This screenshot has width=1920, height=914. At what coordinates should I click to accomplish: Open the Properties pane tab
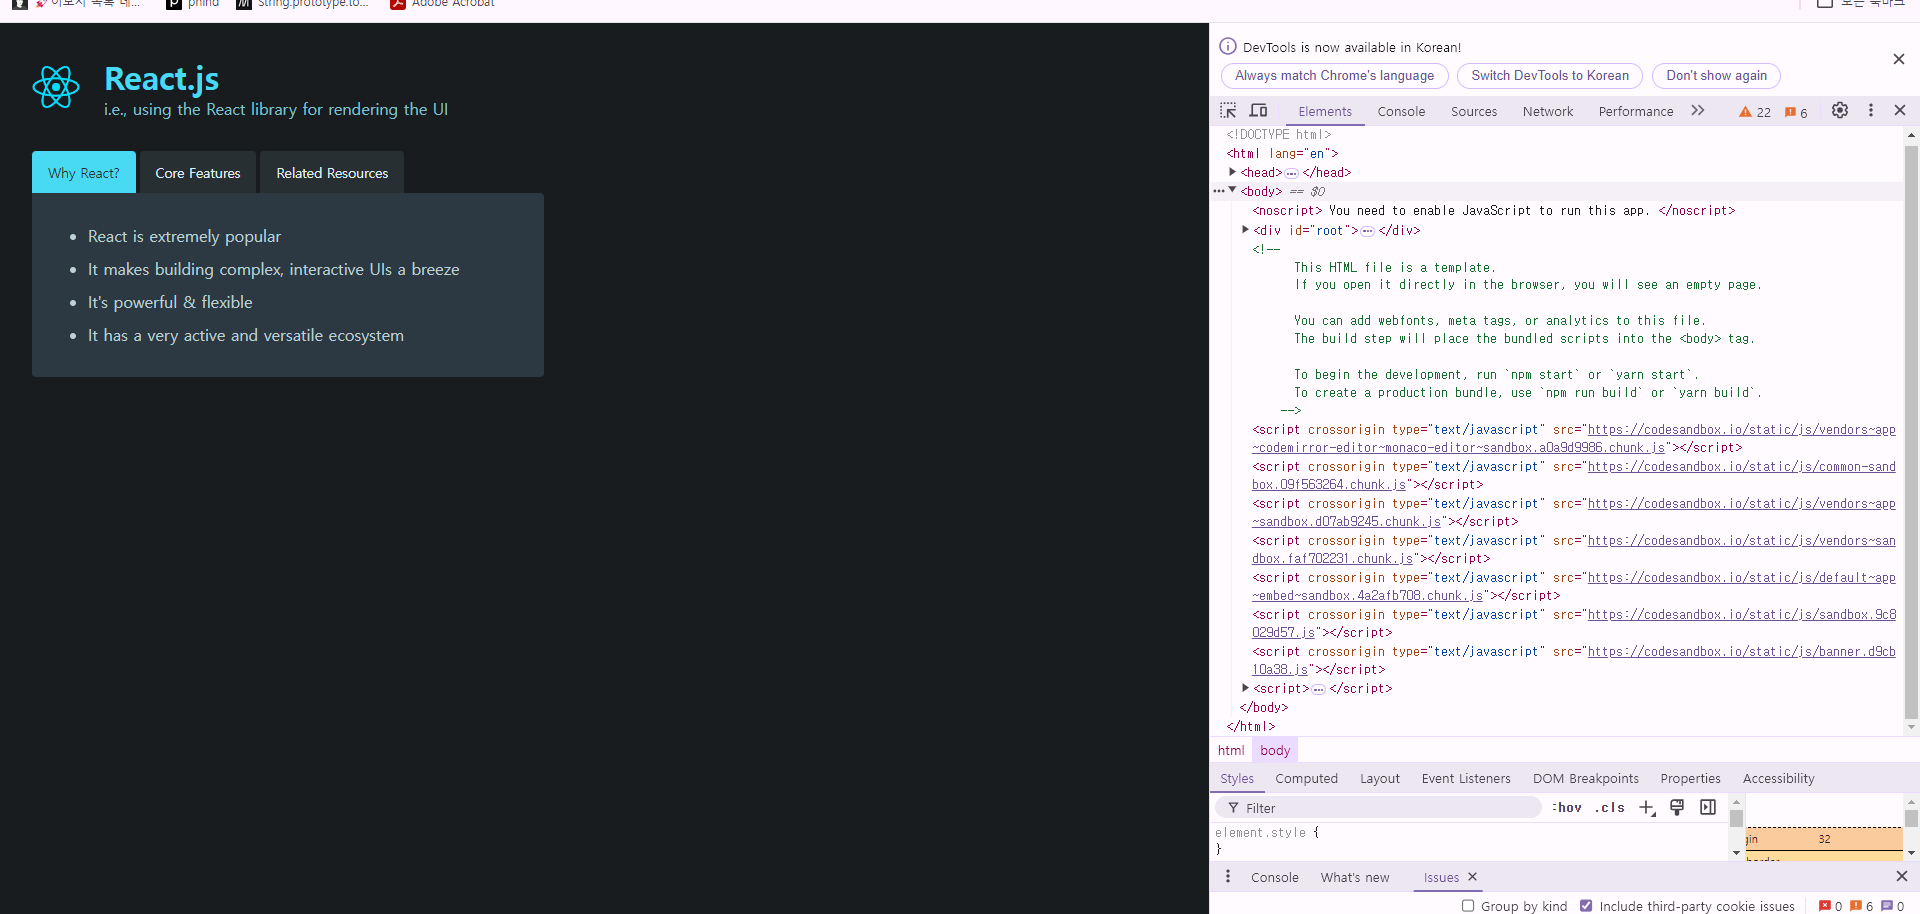1691,779
